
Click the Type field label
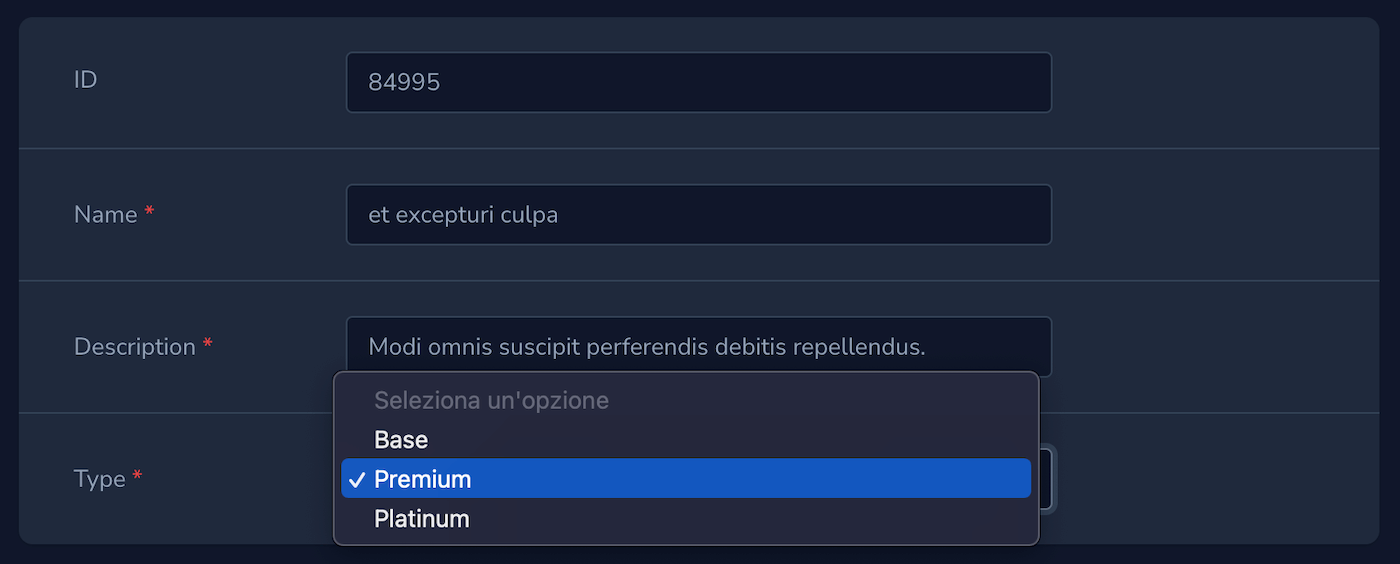[x=100, y=479]
